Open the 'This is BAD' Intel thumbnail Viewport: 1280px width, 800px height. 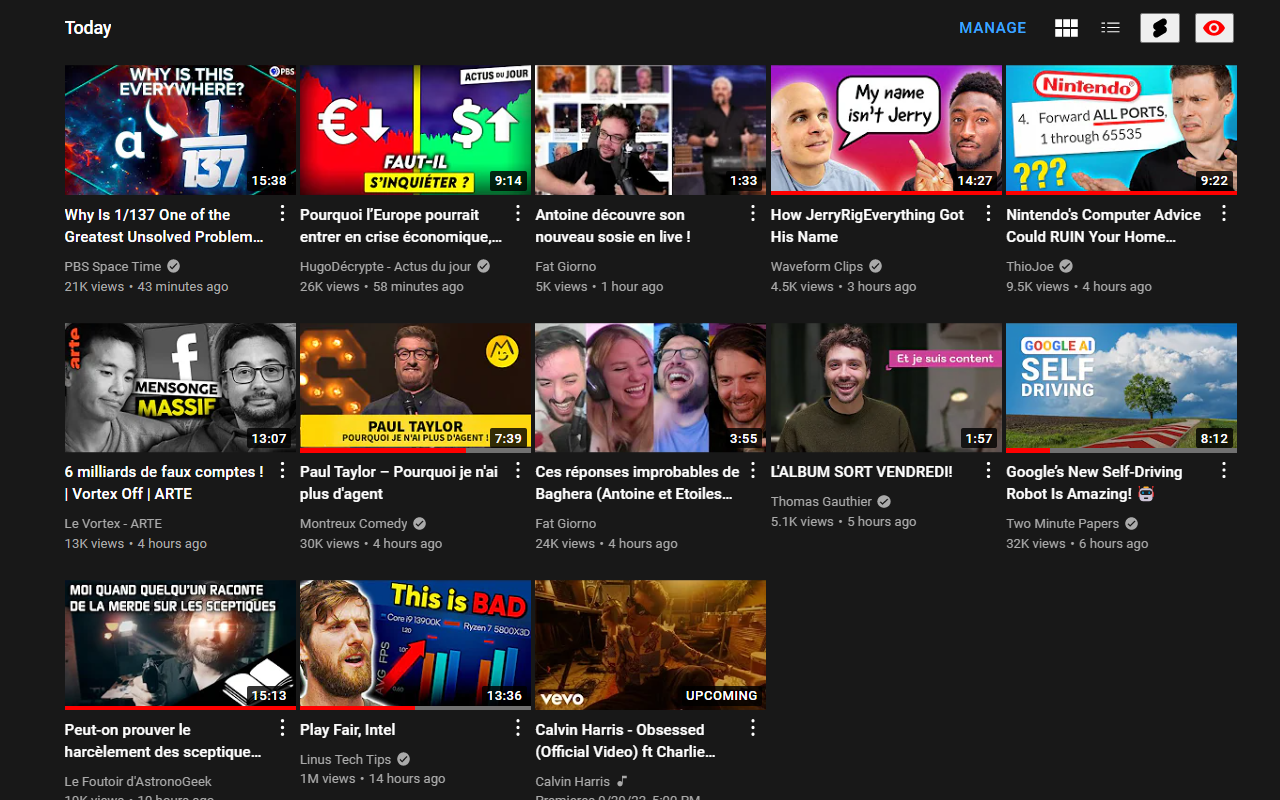click(415, 645)
